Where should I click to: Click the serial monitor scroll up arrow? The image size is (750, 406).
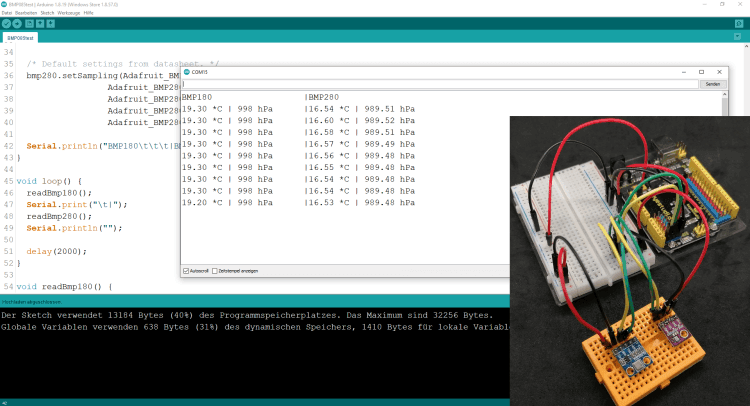point(723,94)
